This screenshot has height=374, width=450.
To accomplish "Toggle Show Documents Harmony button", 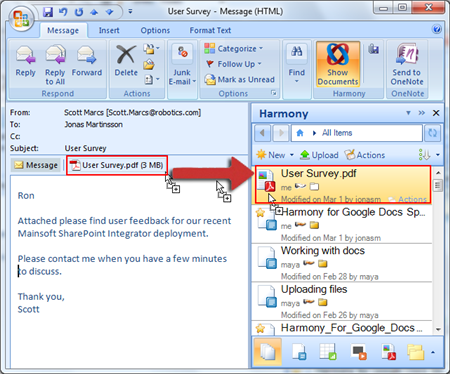I will 338,65.
